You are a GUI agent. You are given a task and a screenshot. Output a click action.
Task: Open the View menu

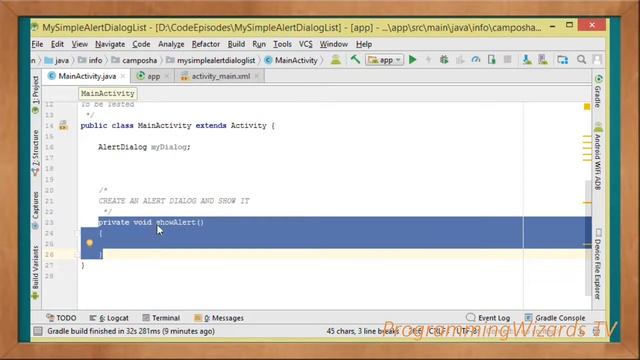pyautogui.click(x=80, y=44)
